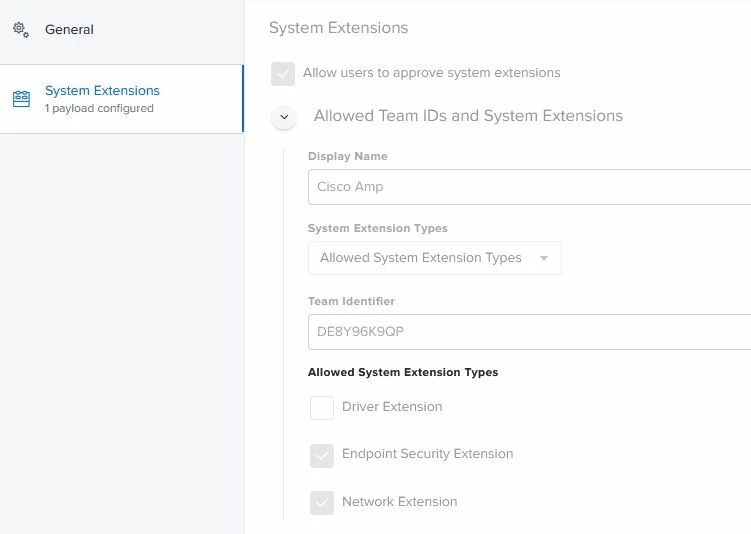The image size is (751, 534).
Task: Click the Allowed Team IDs section heading
Action: click(468, 116)
